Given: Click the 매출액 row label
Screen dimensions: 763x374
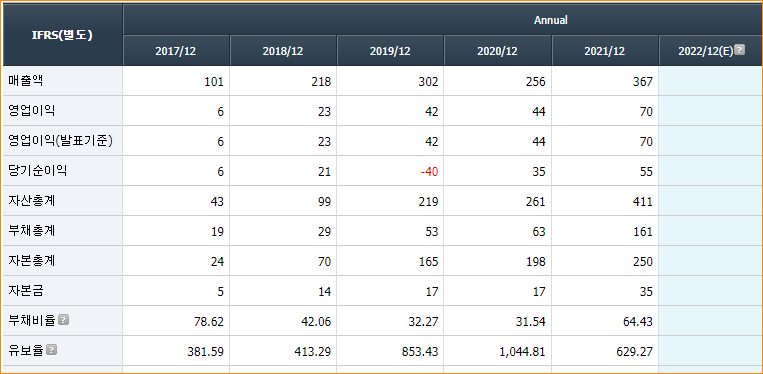Looking at the screenshot, I should pos(25,81).
